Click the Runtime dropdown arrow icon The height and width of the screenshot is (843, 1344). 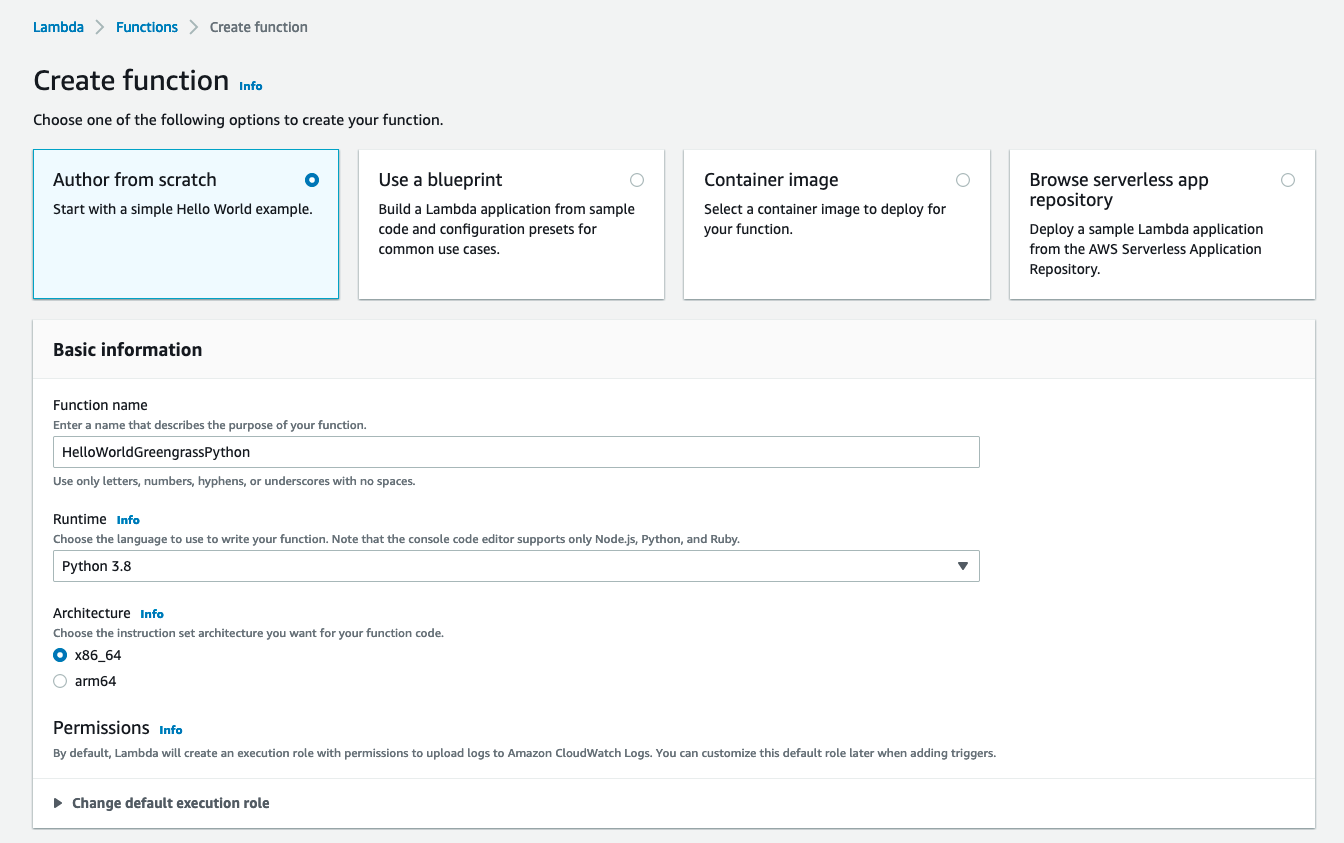[x=962, y=566]
